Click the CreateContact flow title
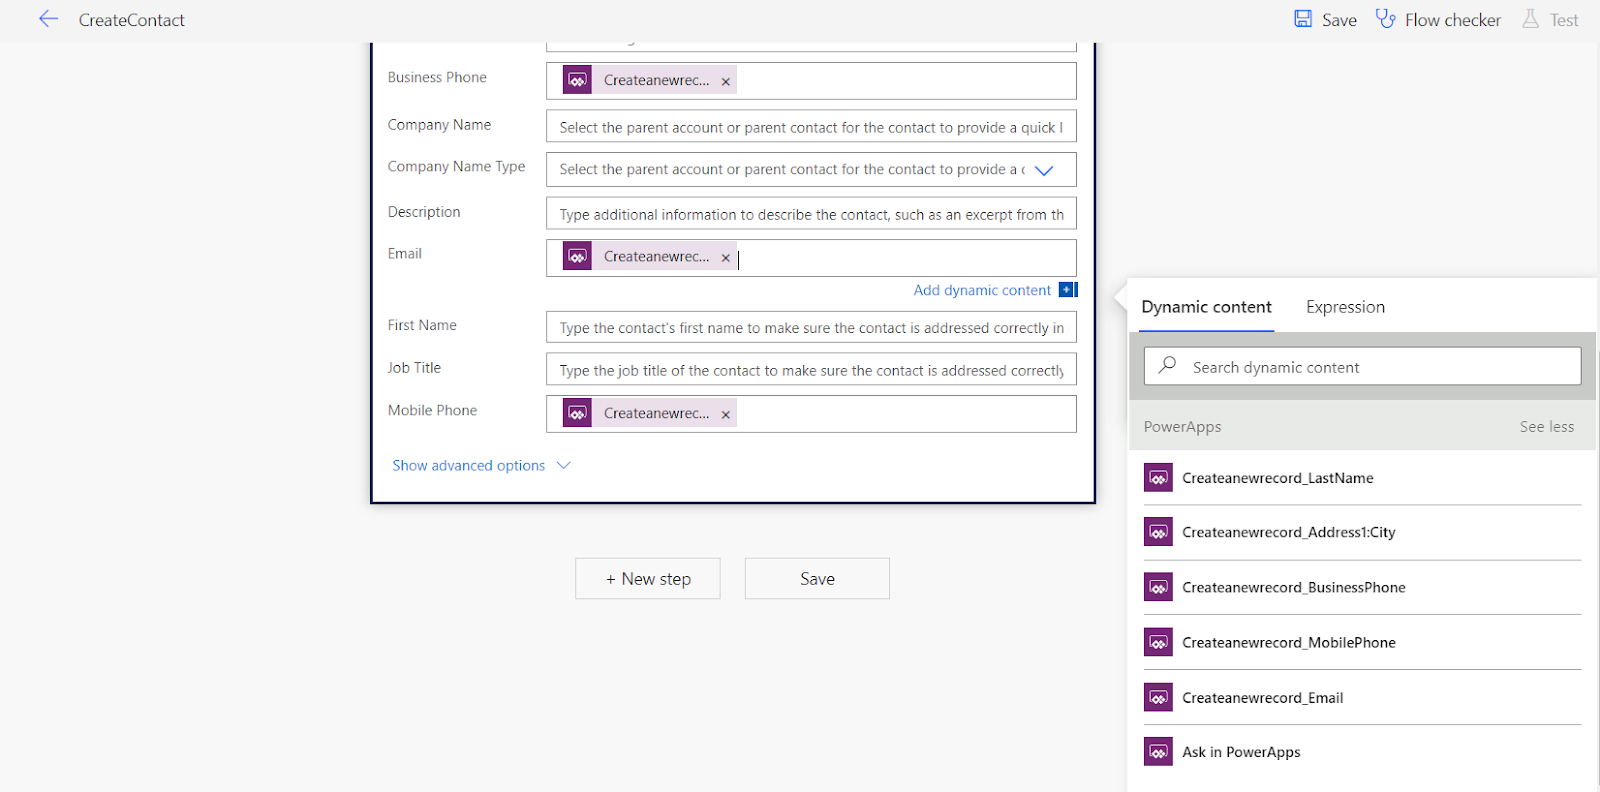1600x792 pixels. tap(132, 20)
